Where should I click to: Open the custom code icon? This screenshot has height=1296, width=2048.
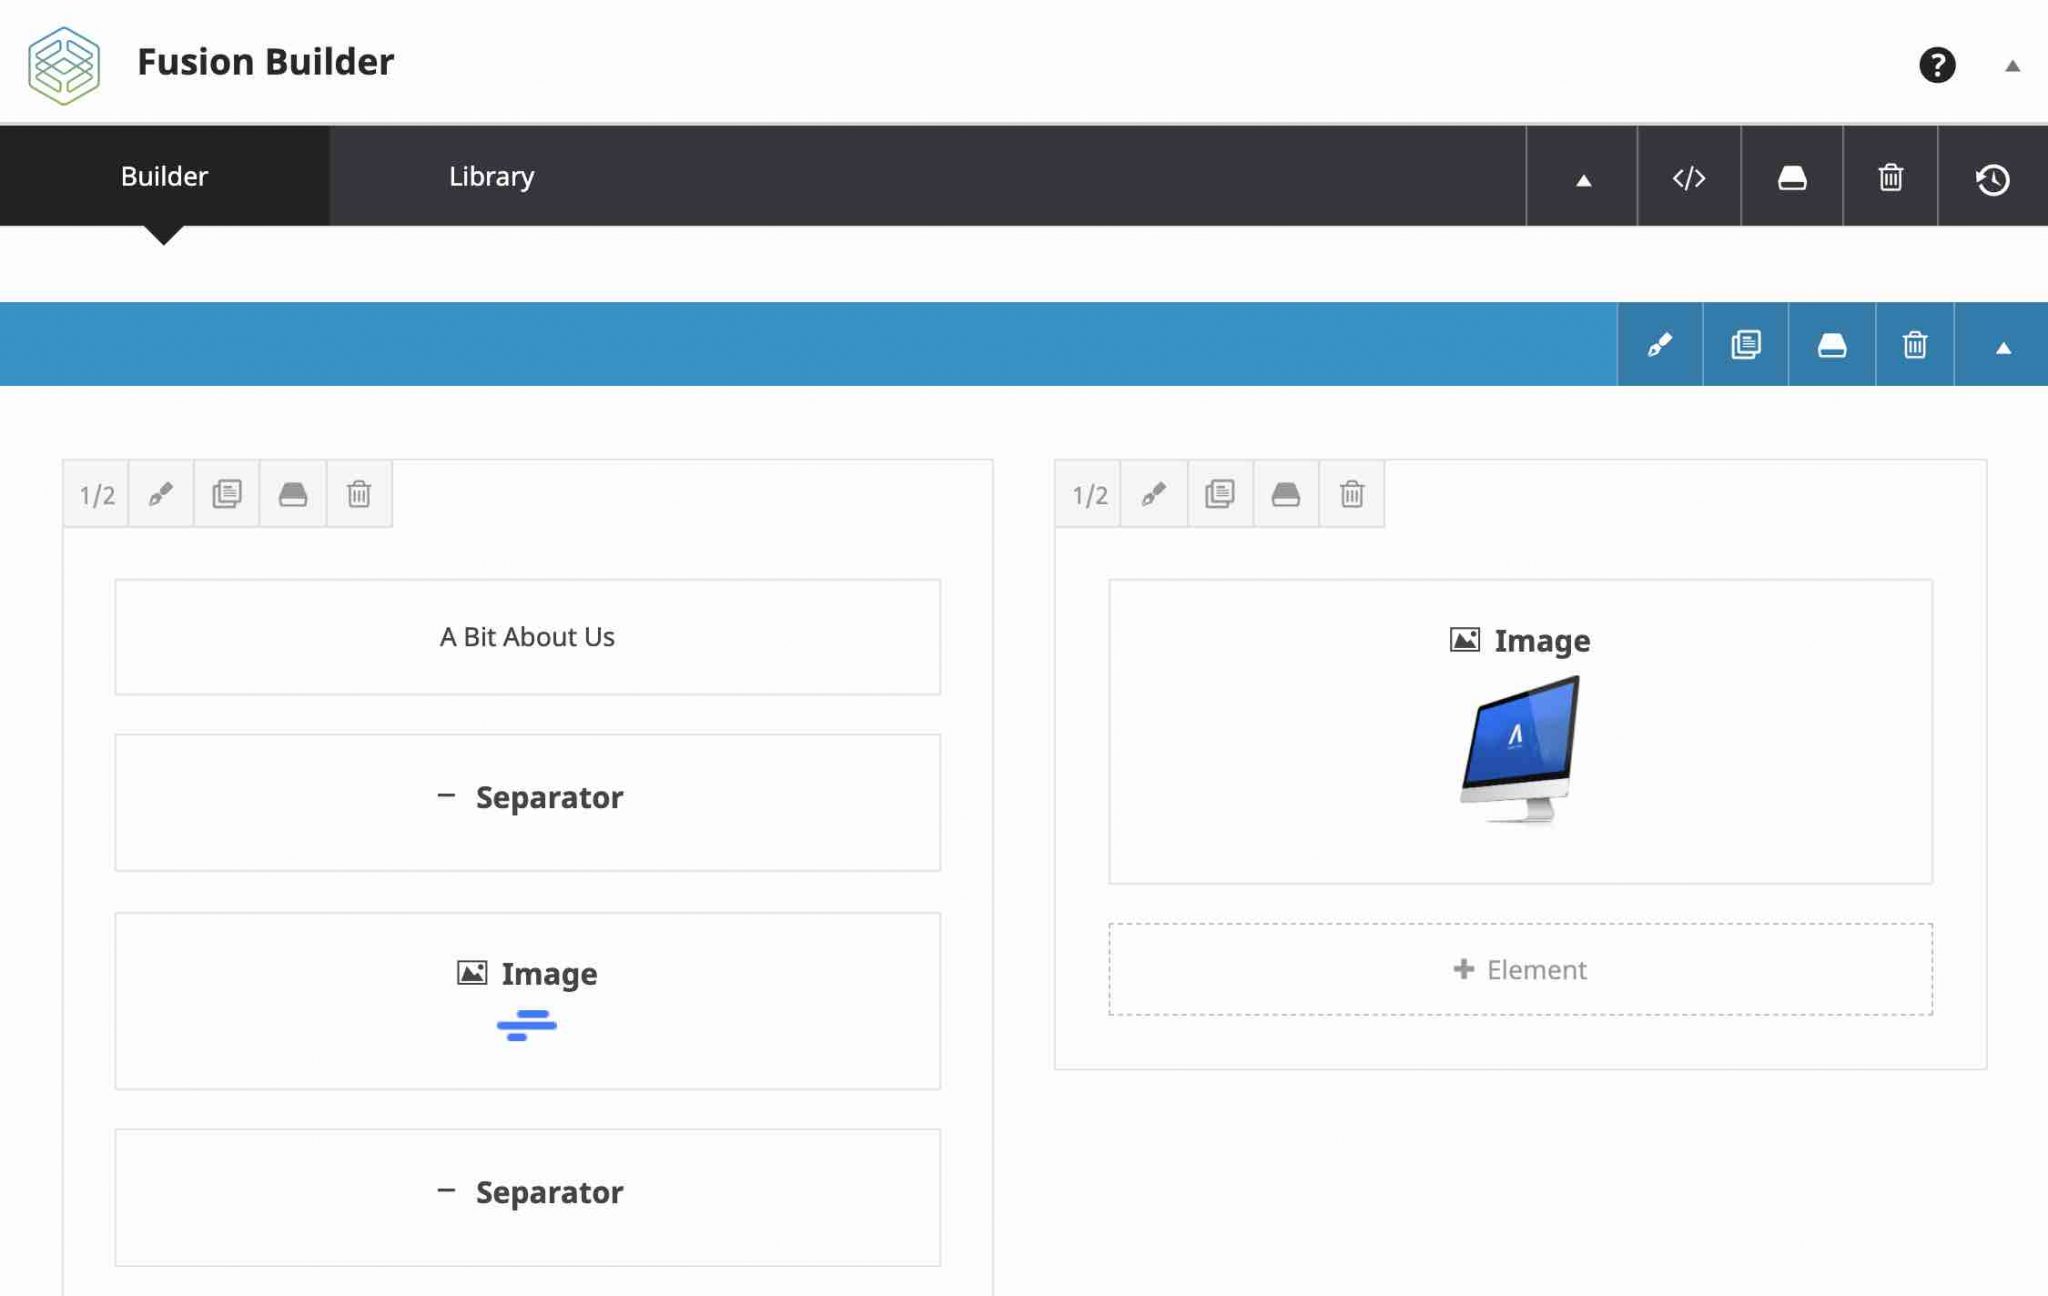1689,178
